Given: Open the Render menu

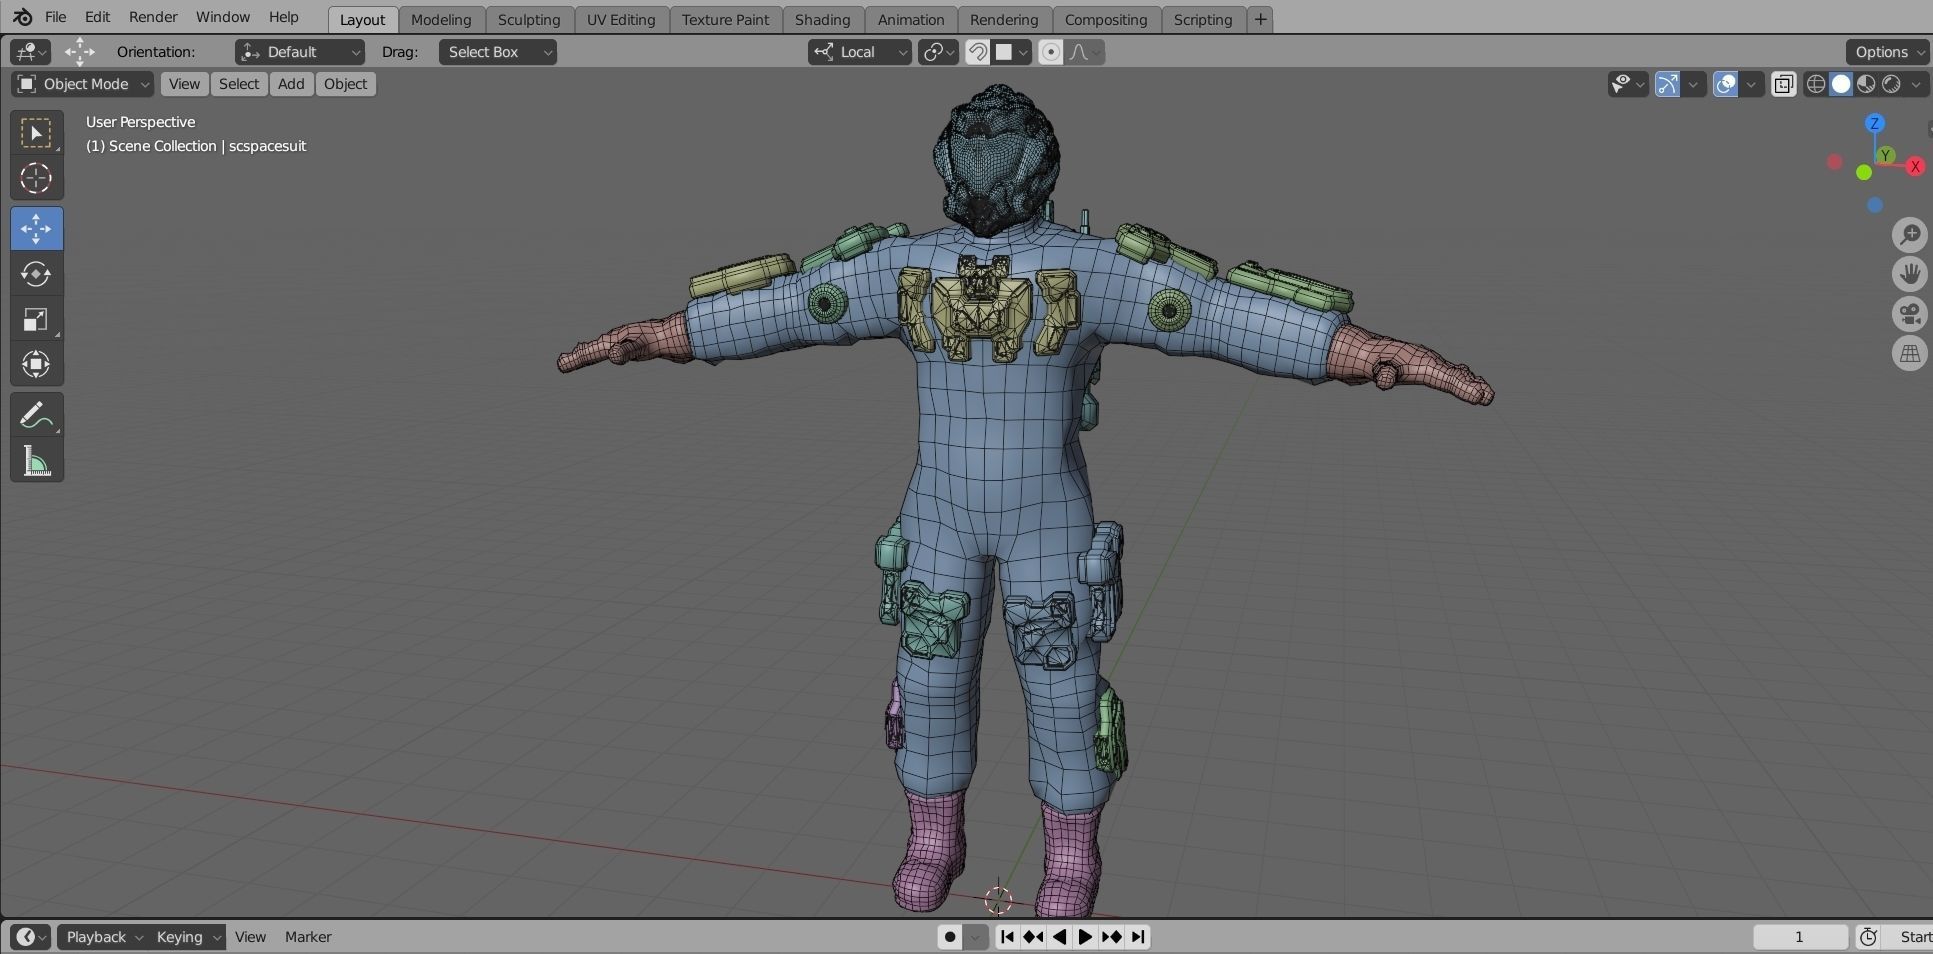Looking at the screenshot, I should click(153, 17).
